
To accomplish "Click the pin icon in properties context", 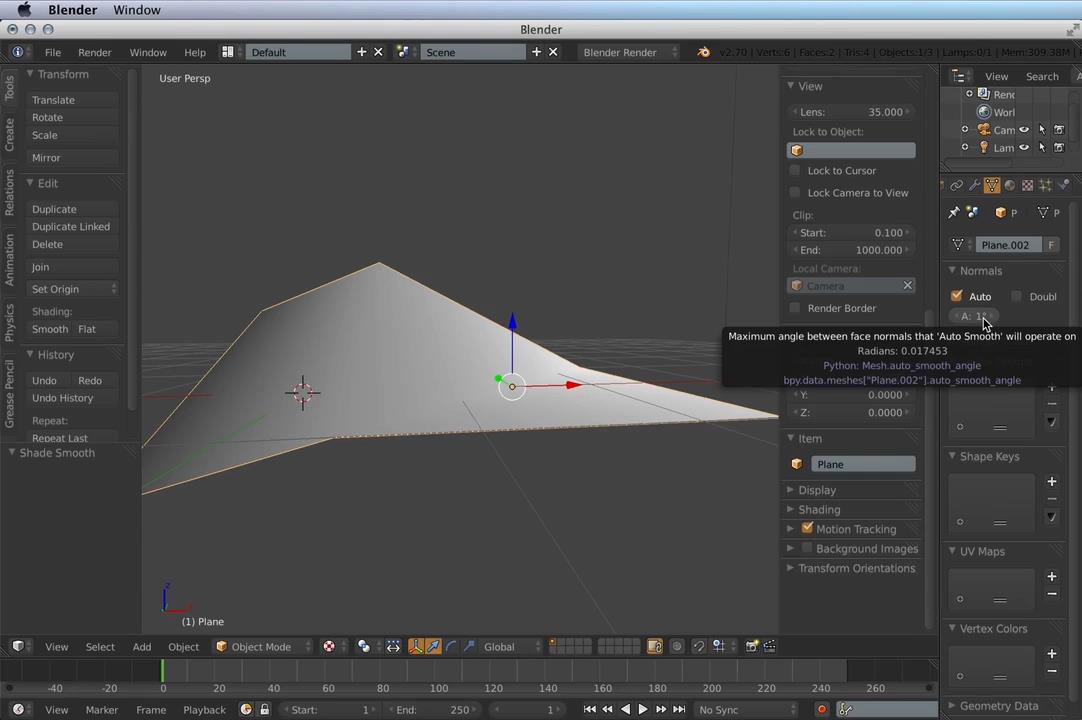I will click(954, 213).
